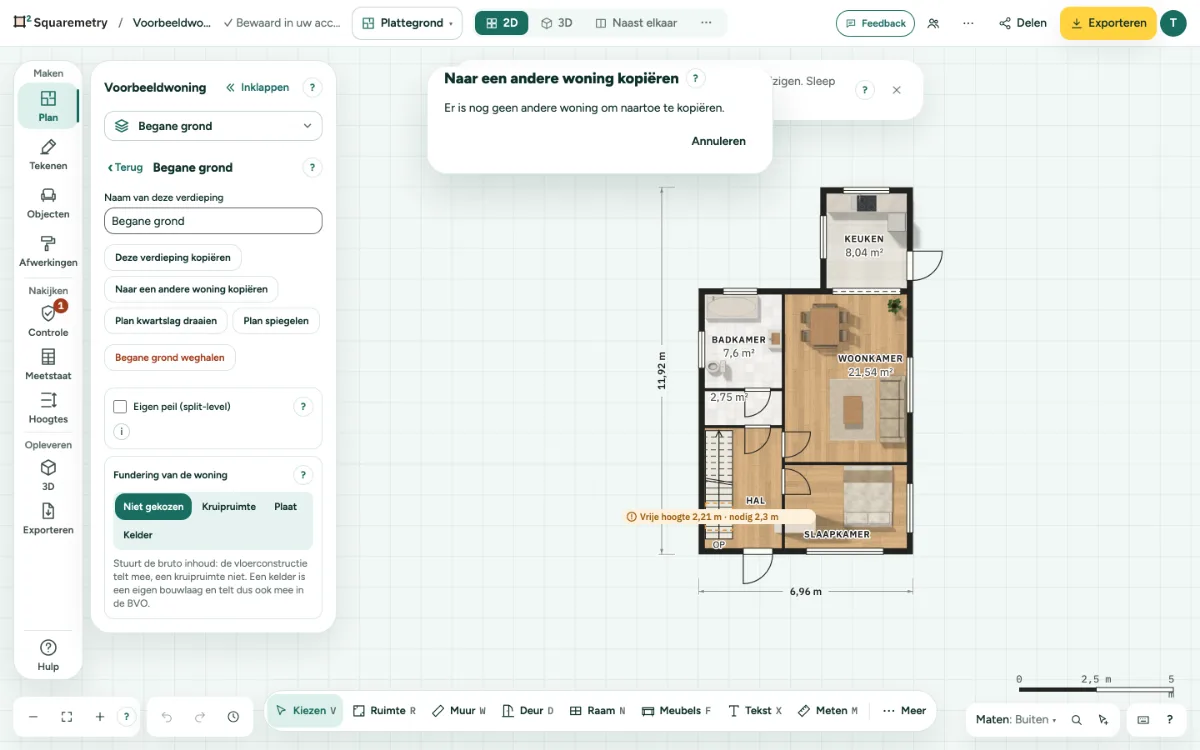Open keyboard shortcuts icon
This screenshot has height=750, width=1200.
pyautogui.click(x=1143, y=720)
